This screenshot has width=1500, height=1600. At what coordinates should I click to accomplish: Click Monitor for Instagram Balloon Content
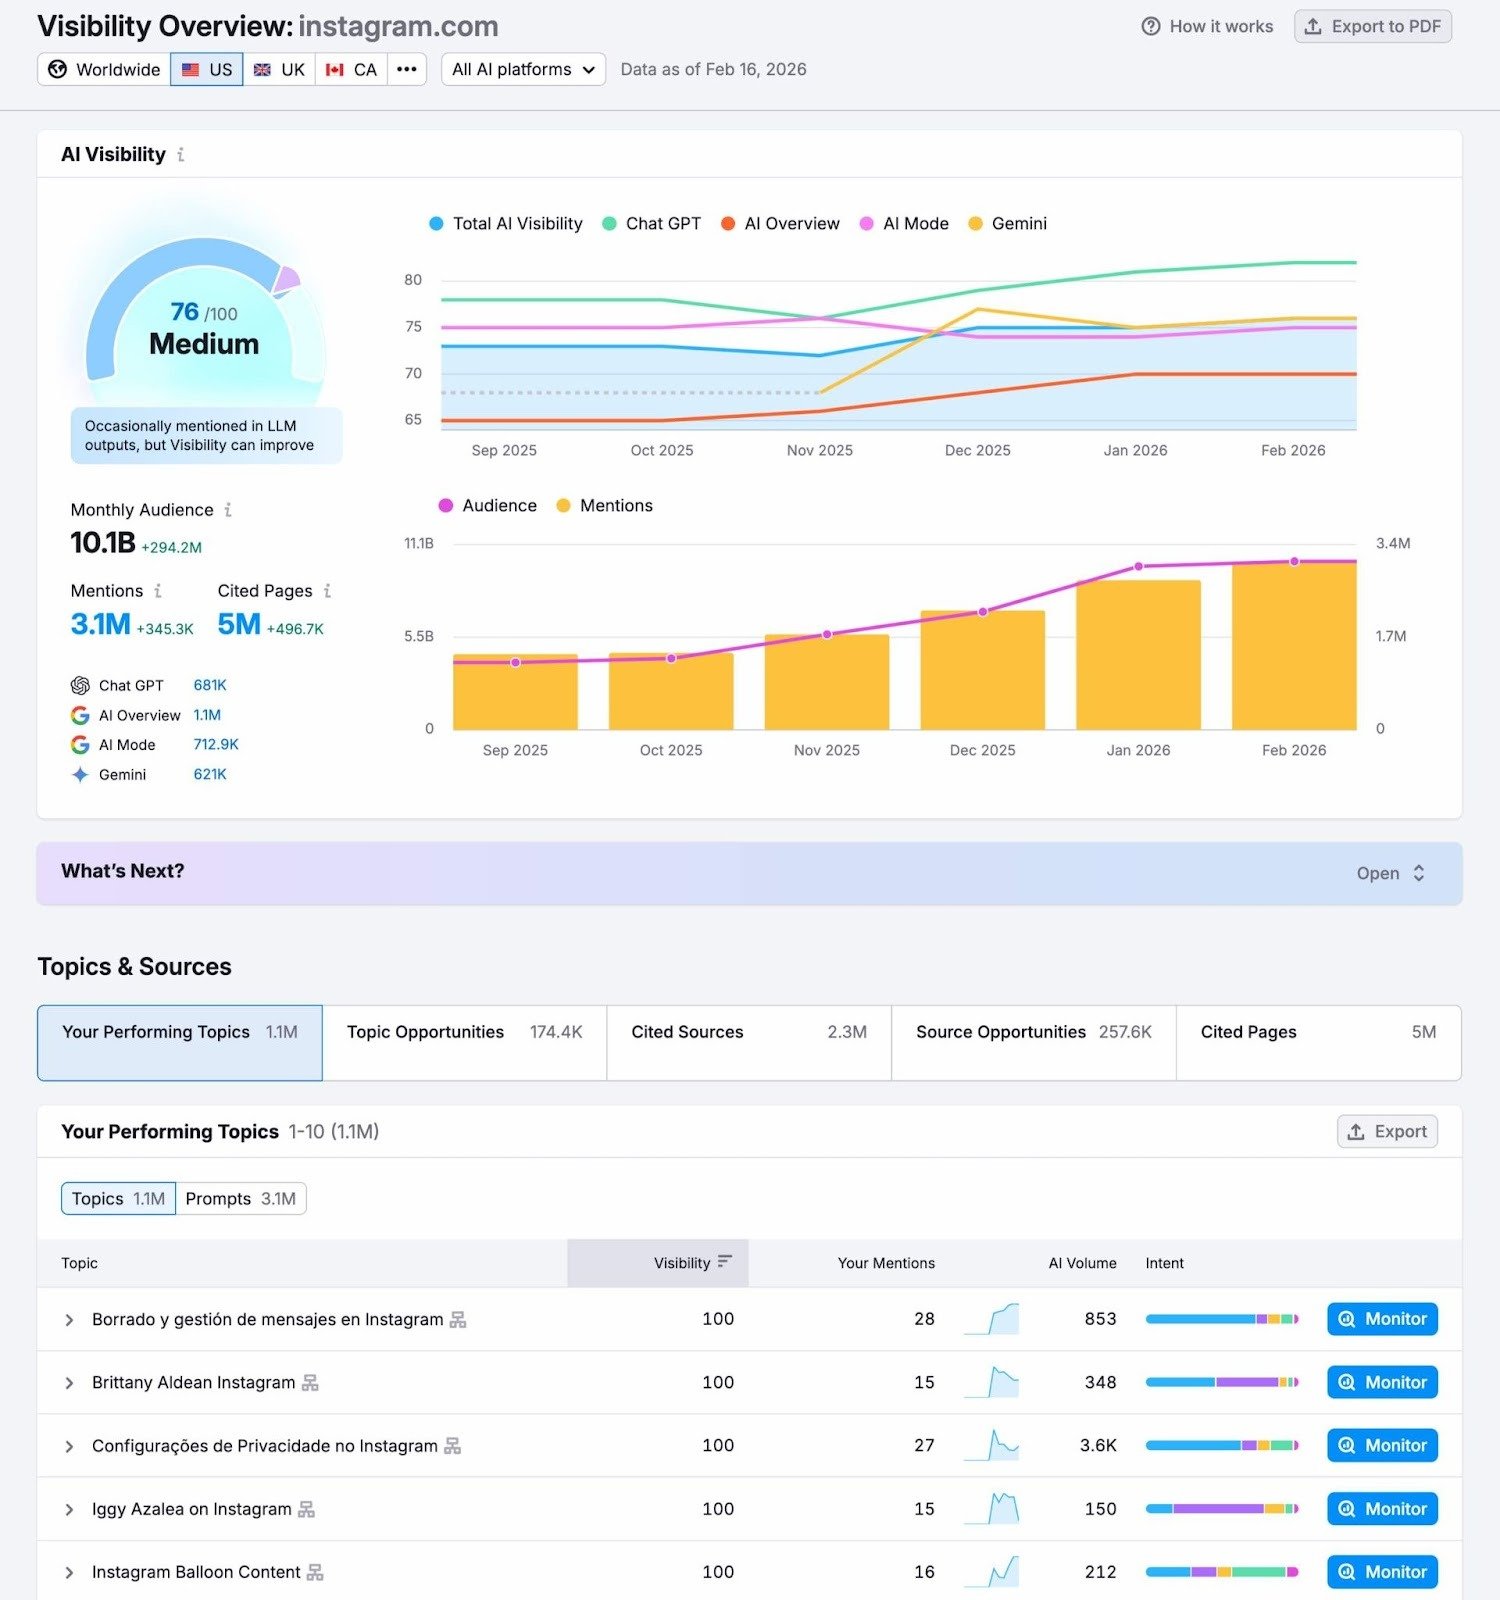[1382, 1571]
